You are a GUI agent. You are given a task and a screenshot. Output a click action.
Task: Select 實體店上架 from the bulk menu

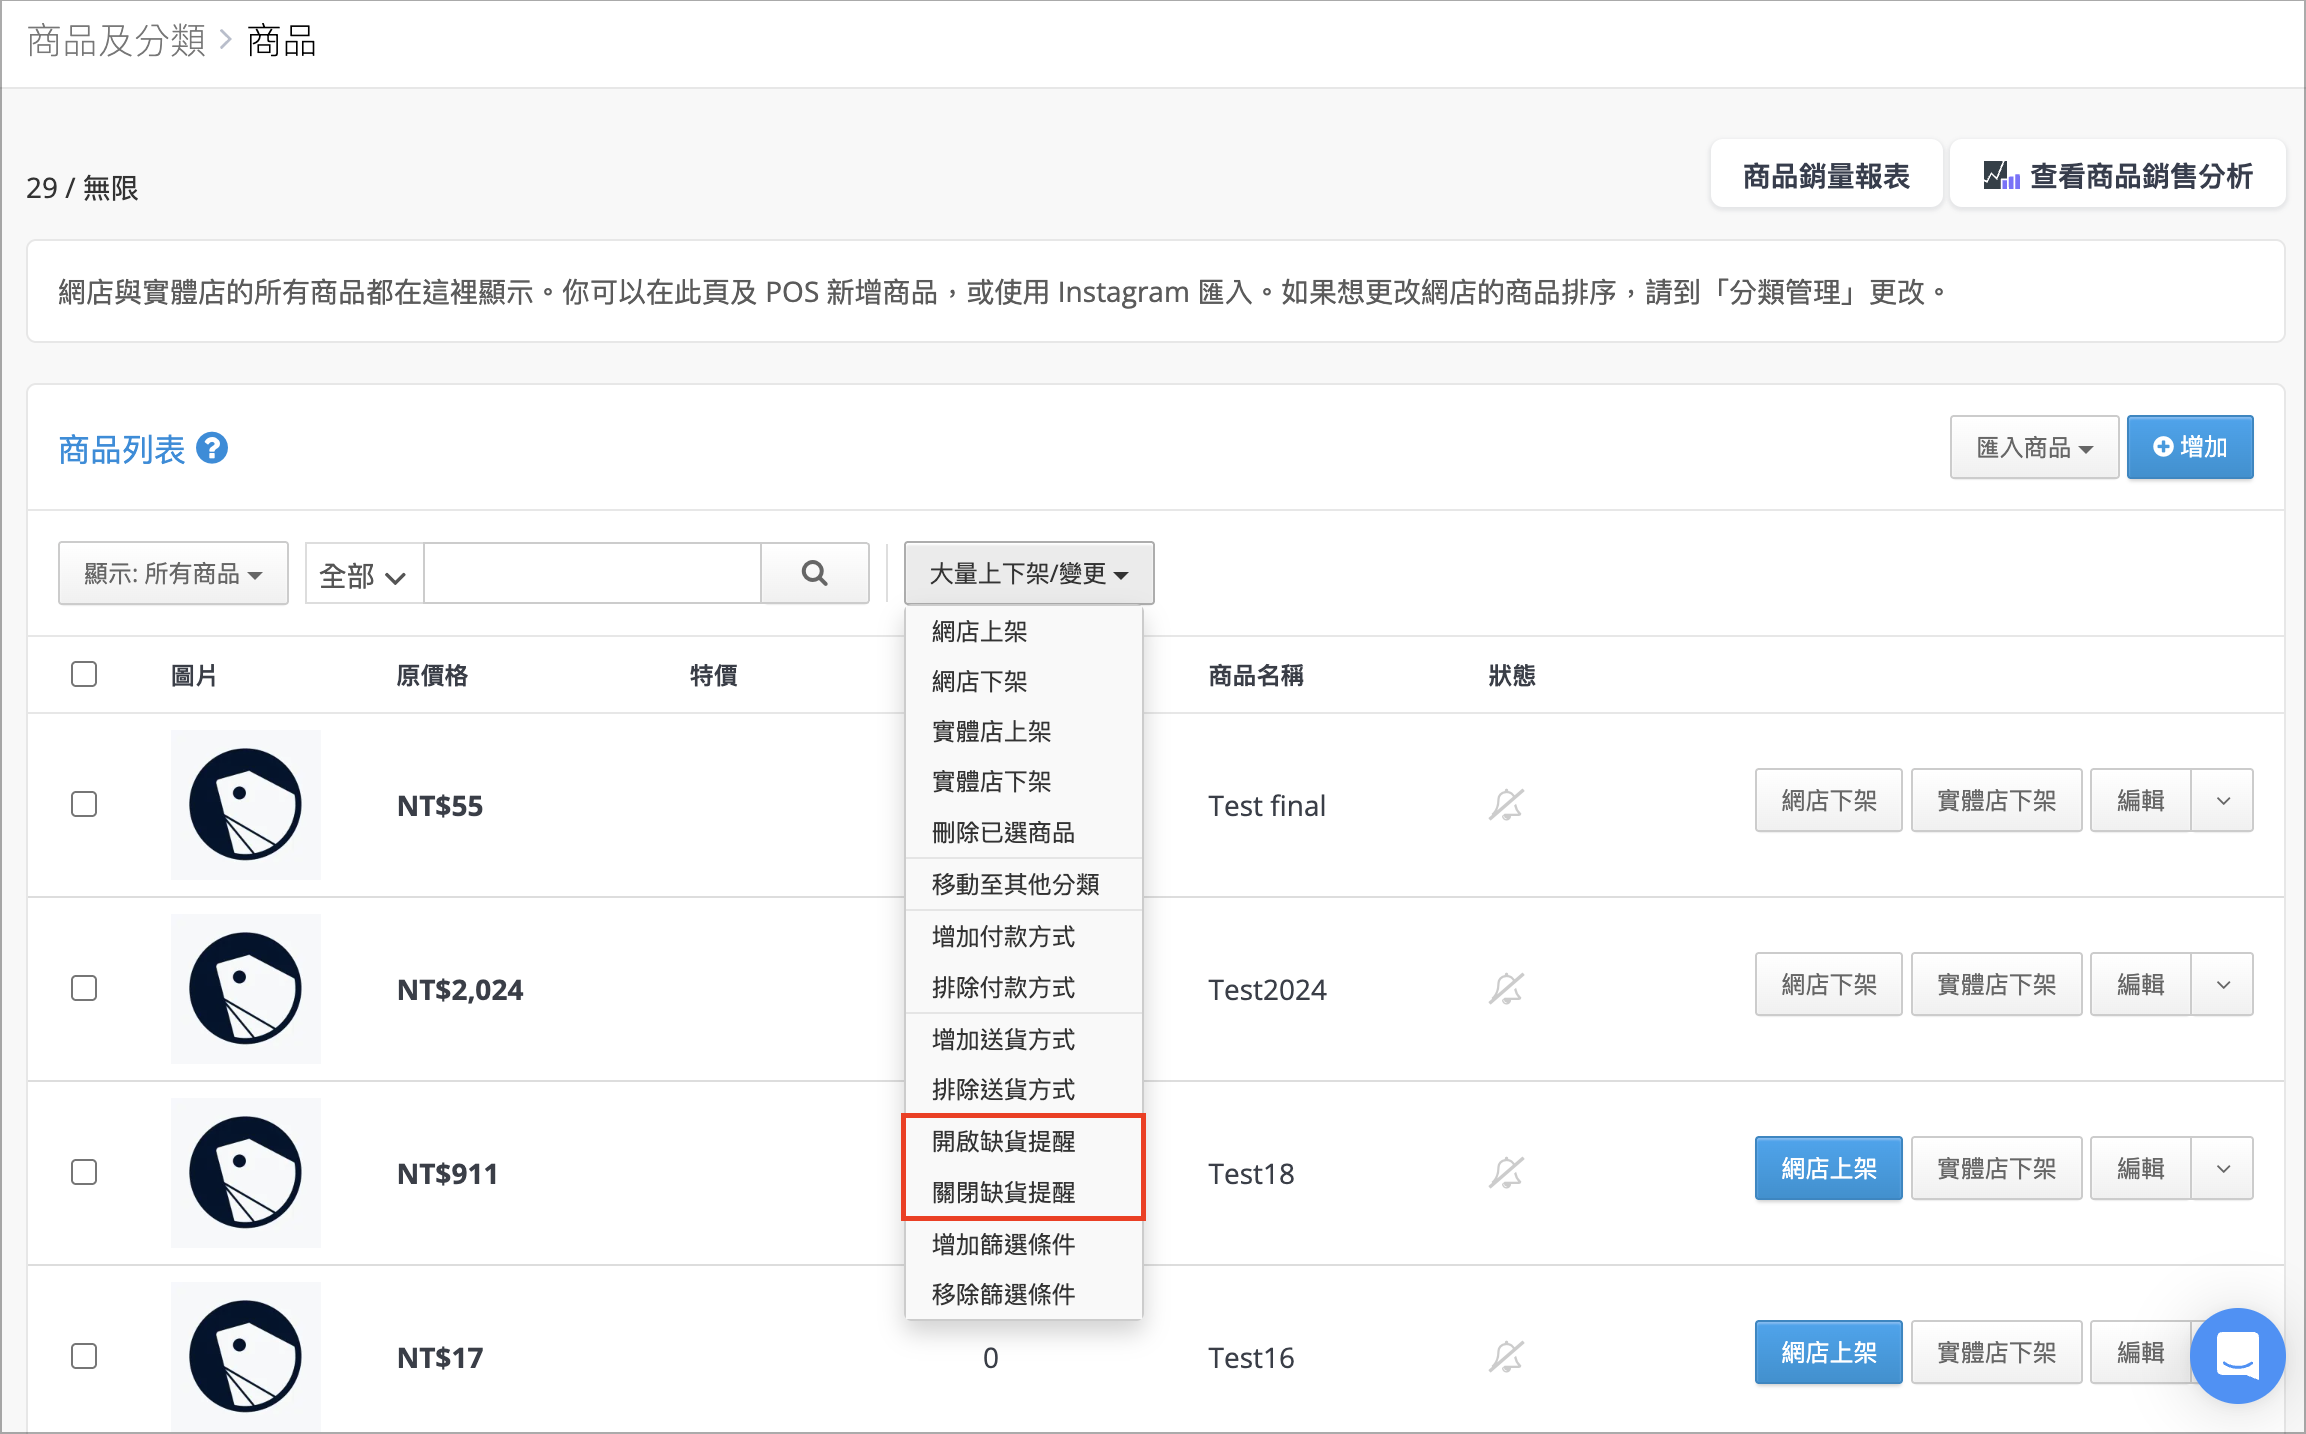1023,731
